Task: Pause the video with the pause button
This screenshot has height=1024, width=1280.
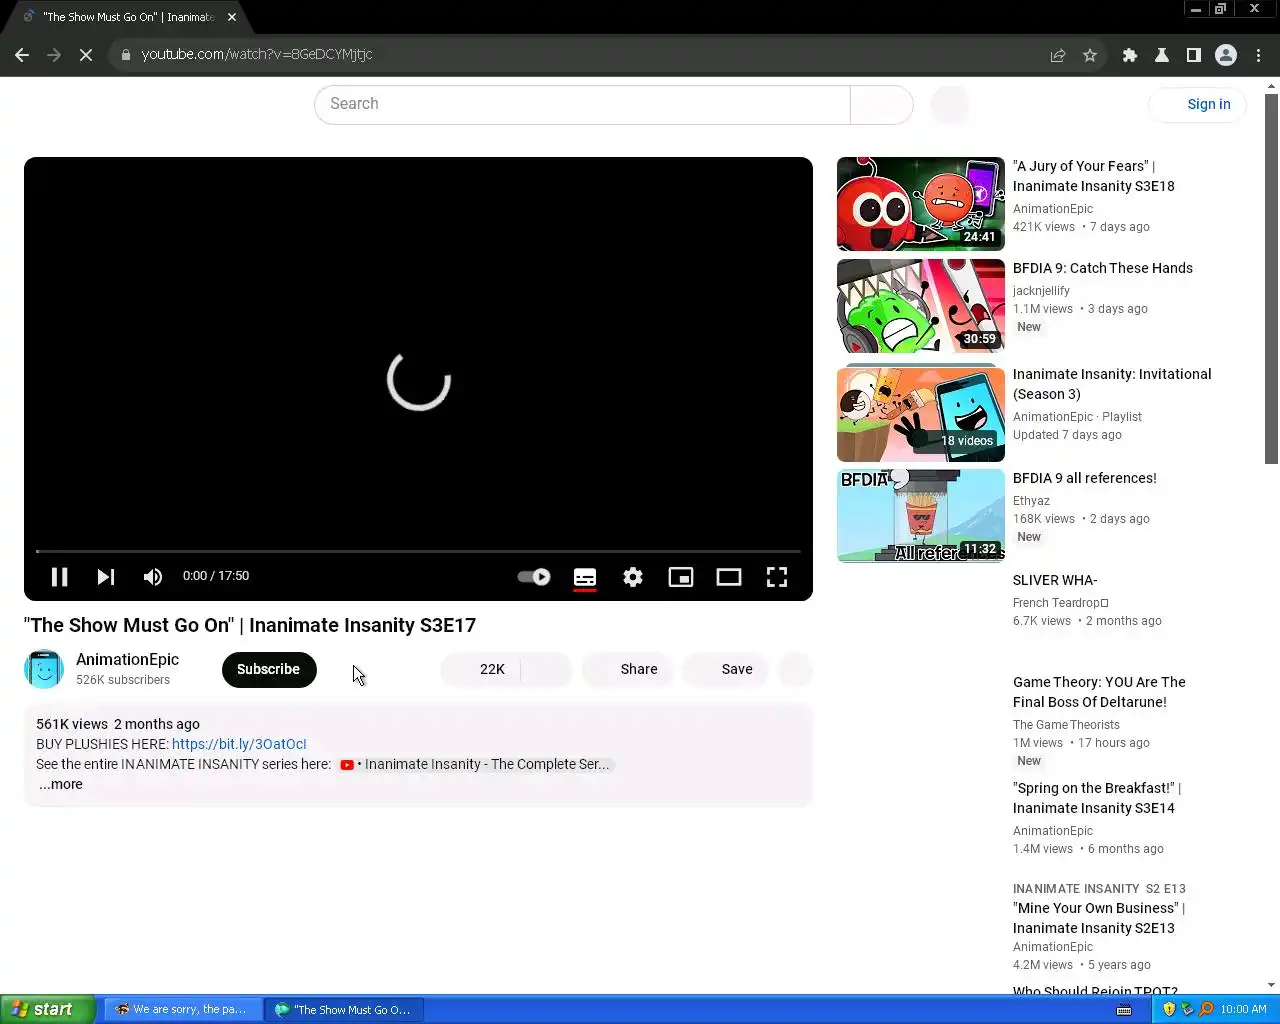Action: 59,577
